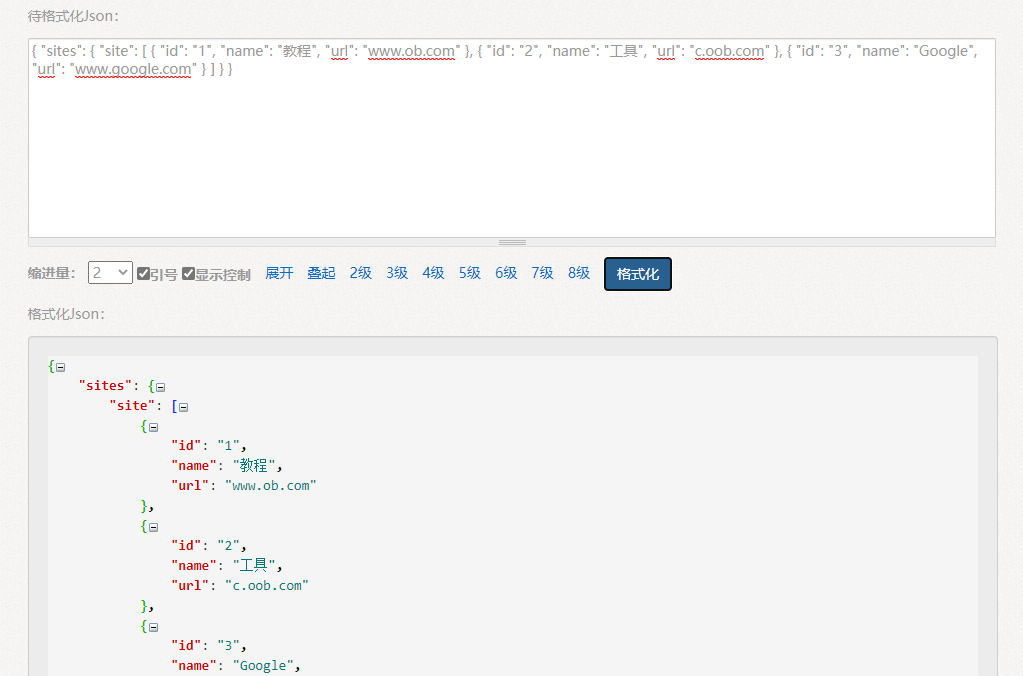
Task: Click the 格式化 format button
Action: point(637,272)
